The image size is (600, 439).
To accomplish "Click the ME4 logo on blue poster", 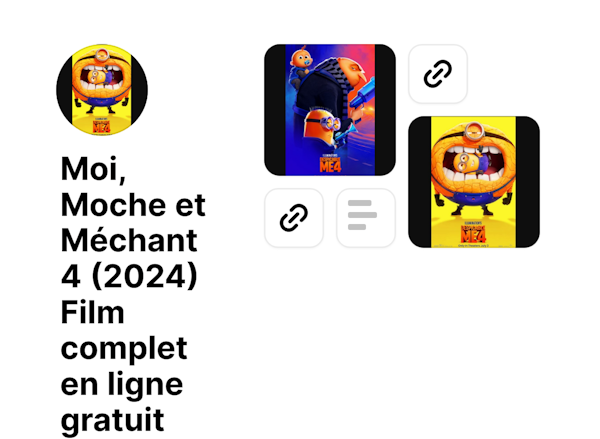I will [x=330, y=163].
